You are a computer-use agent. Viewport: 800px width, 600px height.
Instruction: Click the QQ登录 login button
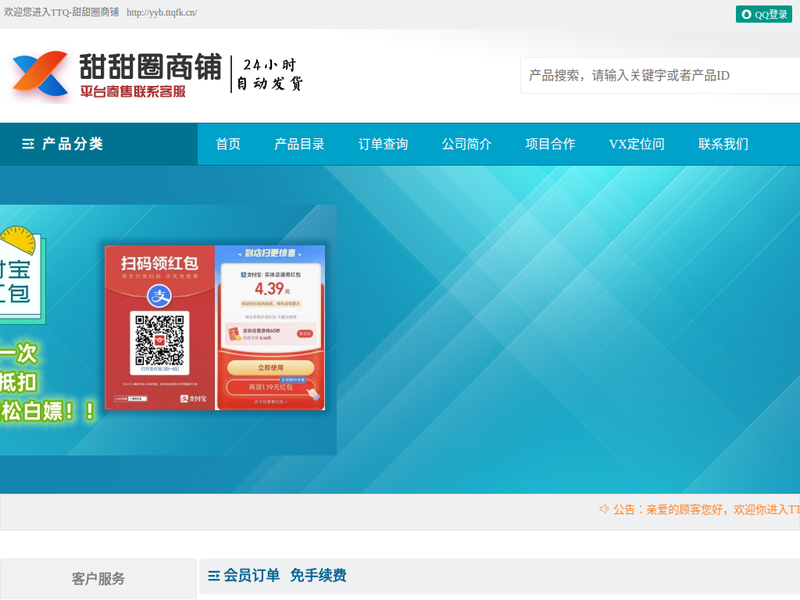coord(763,14)
